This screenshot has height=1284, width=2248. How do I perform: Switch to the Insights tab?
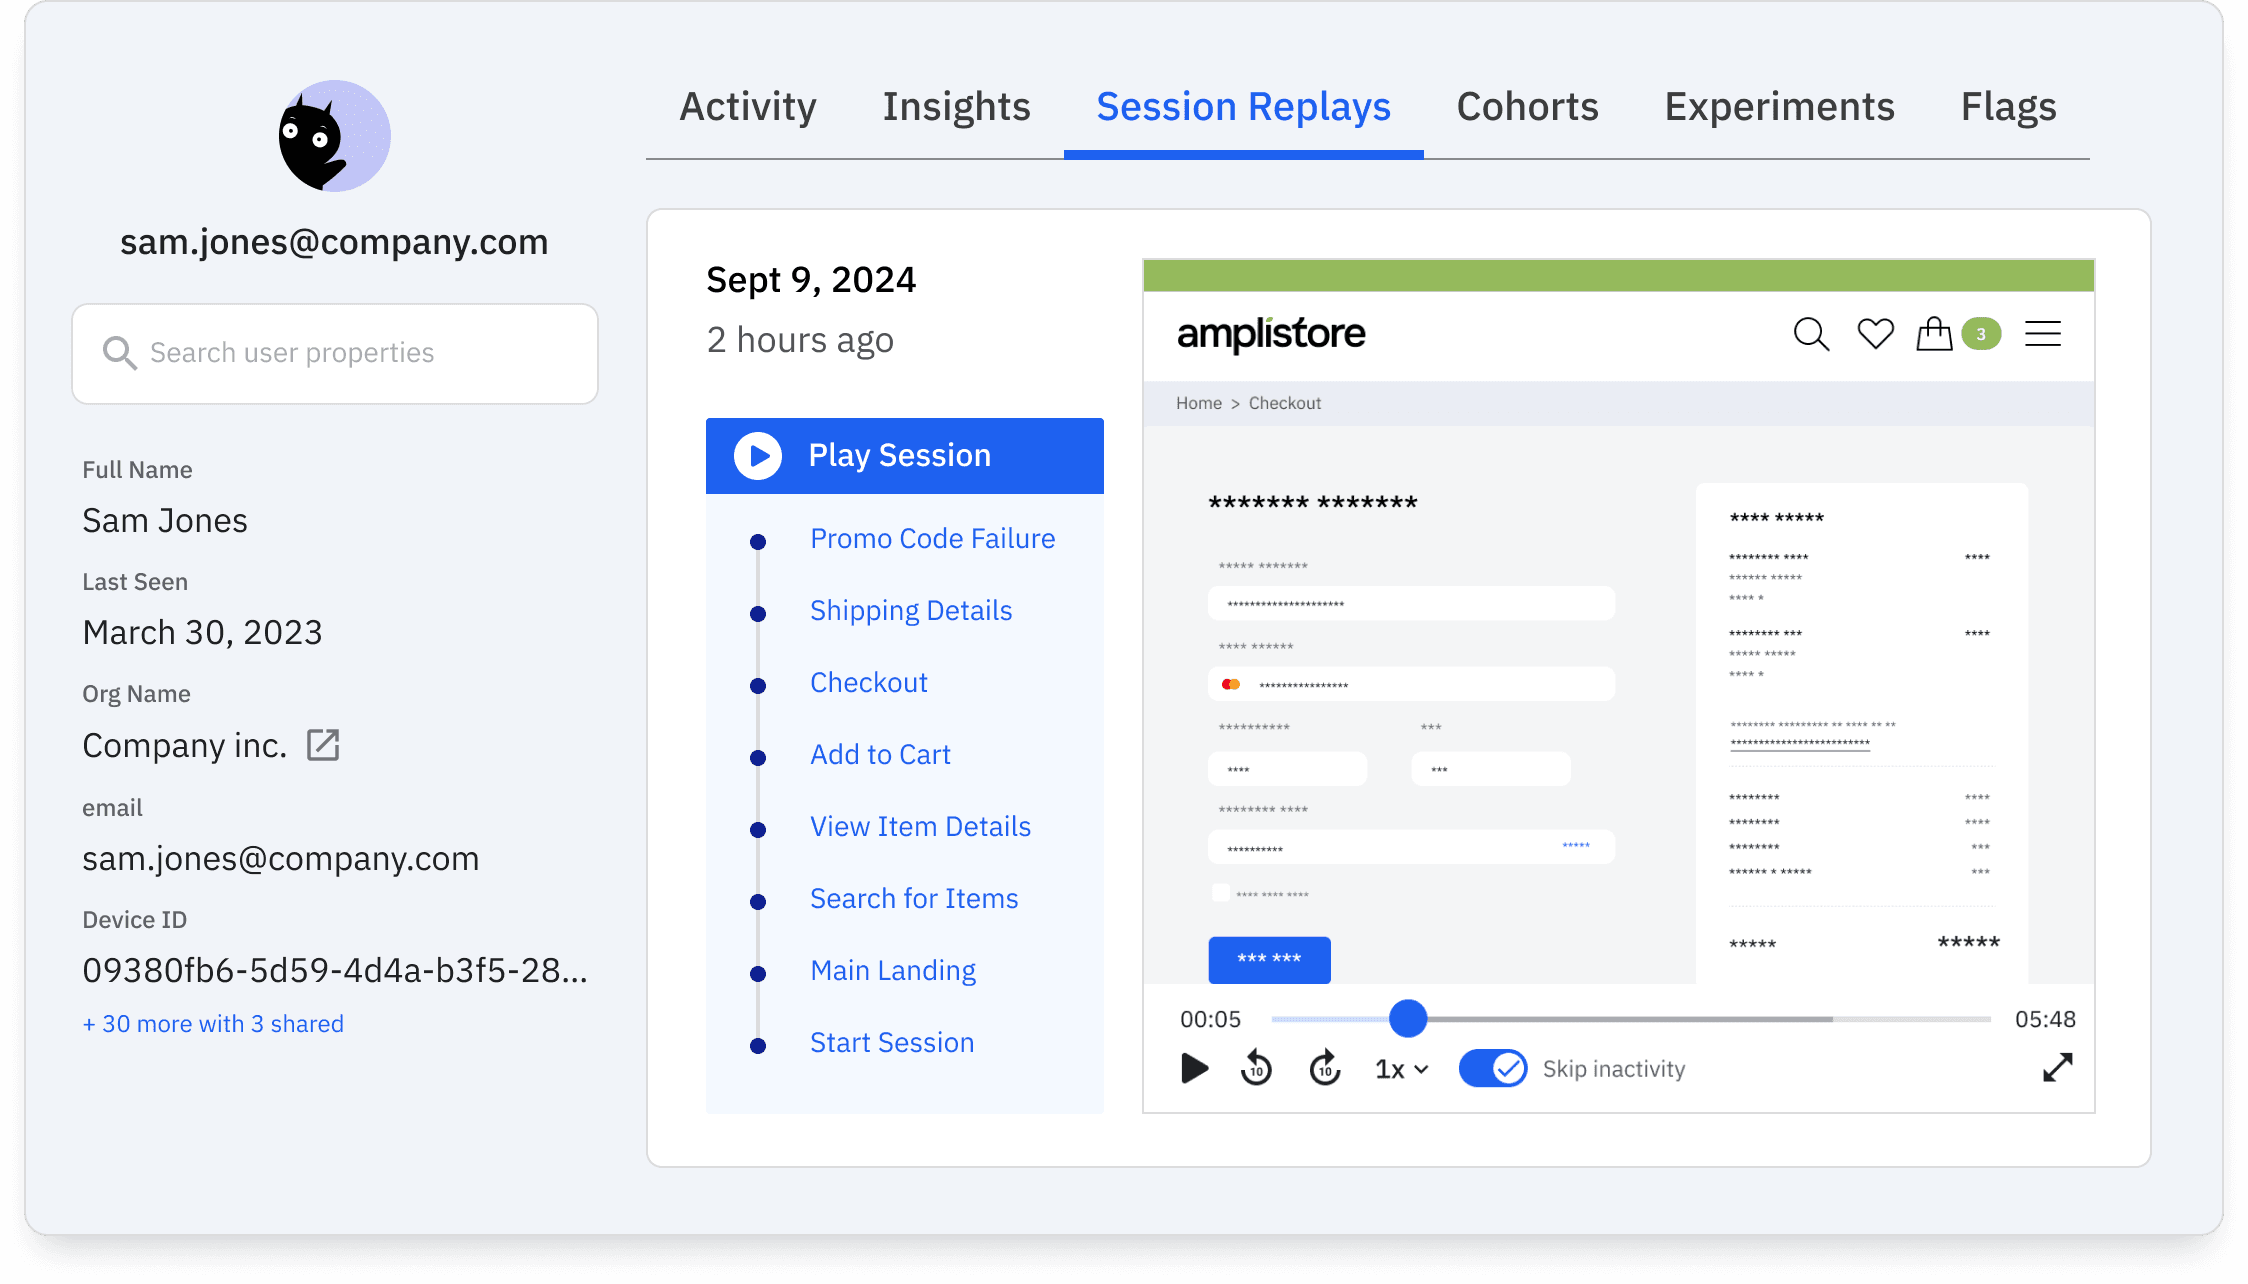tap(956, 107)
